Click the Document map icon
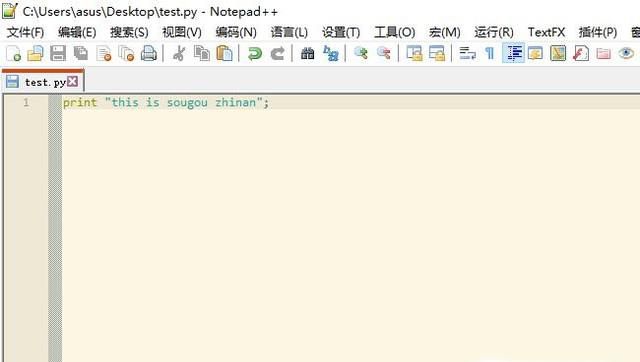 pyautogui.click(x=558, y=53)
